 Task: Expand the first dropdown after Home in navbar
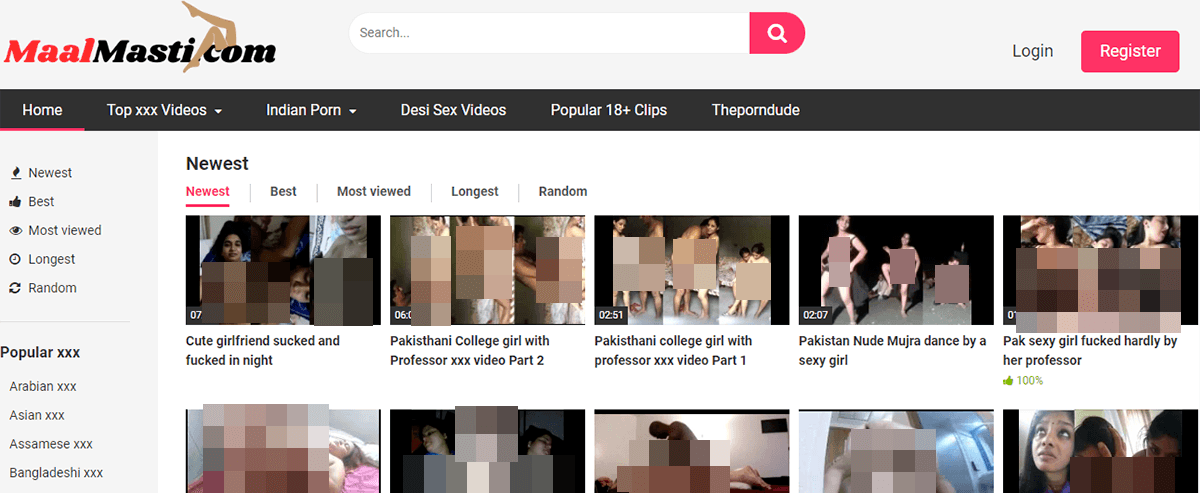click(x=217, y=111)
